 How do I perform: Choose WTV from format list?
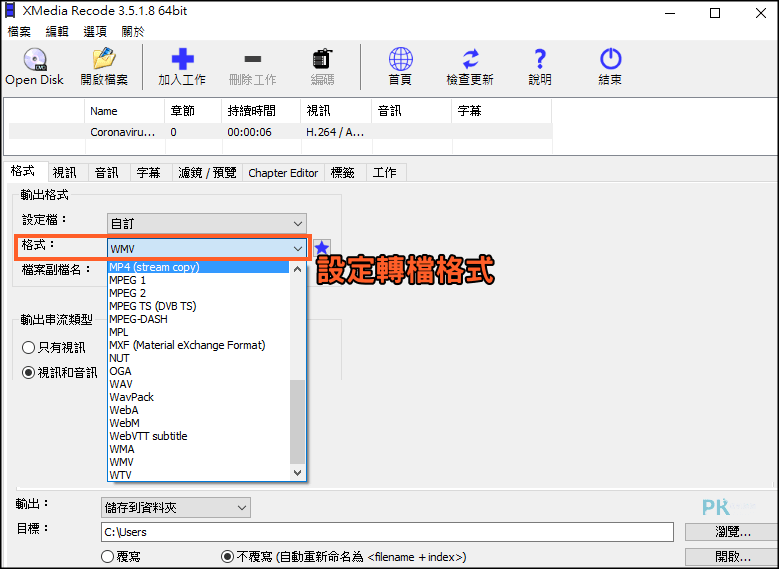pyautogui.click(x=198, y=475)
